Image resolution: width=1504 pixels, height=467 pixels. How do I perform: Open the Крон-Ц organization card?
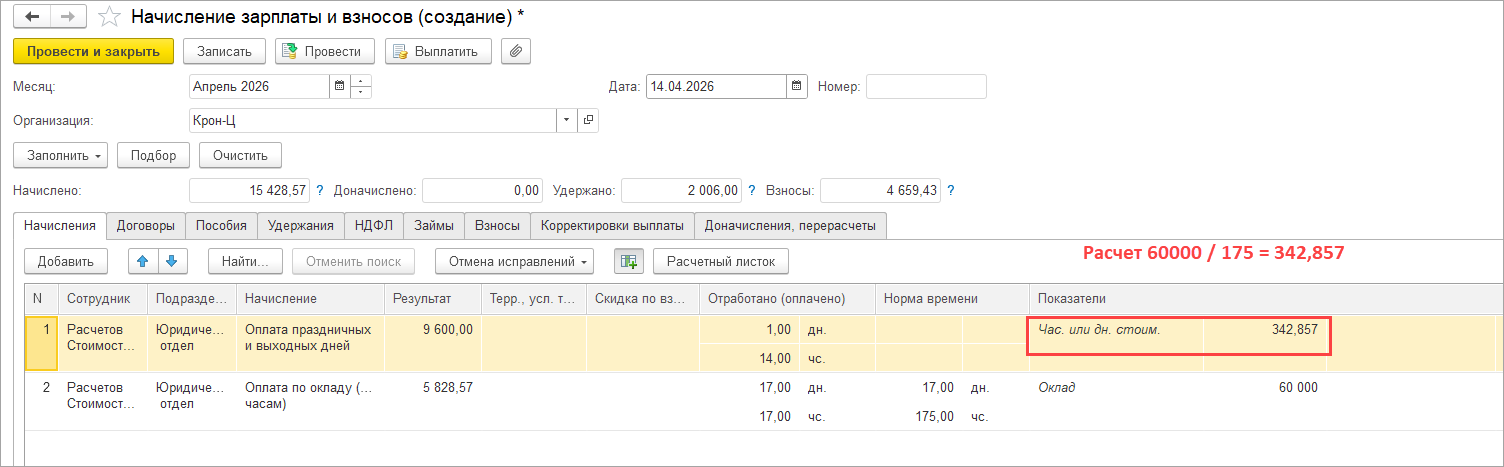pos(588,120)
